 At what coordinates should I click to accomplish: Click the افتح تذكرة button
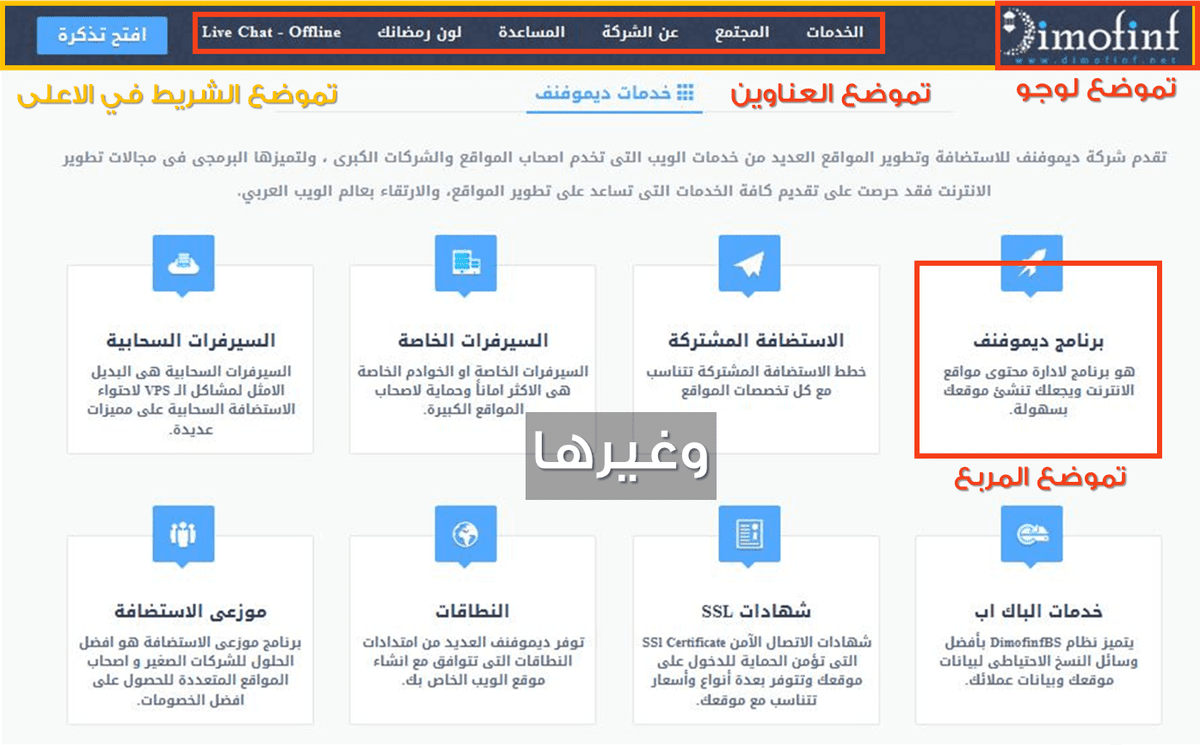(x=103, y=35)
